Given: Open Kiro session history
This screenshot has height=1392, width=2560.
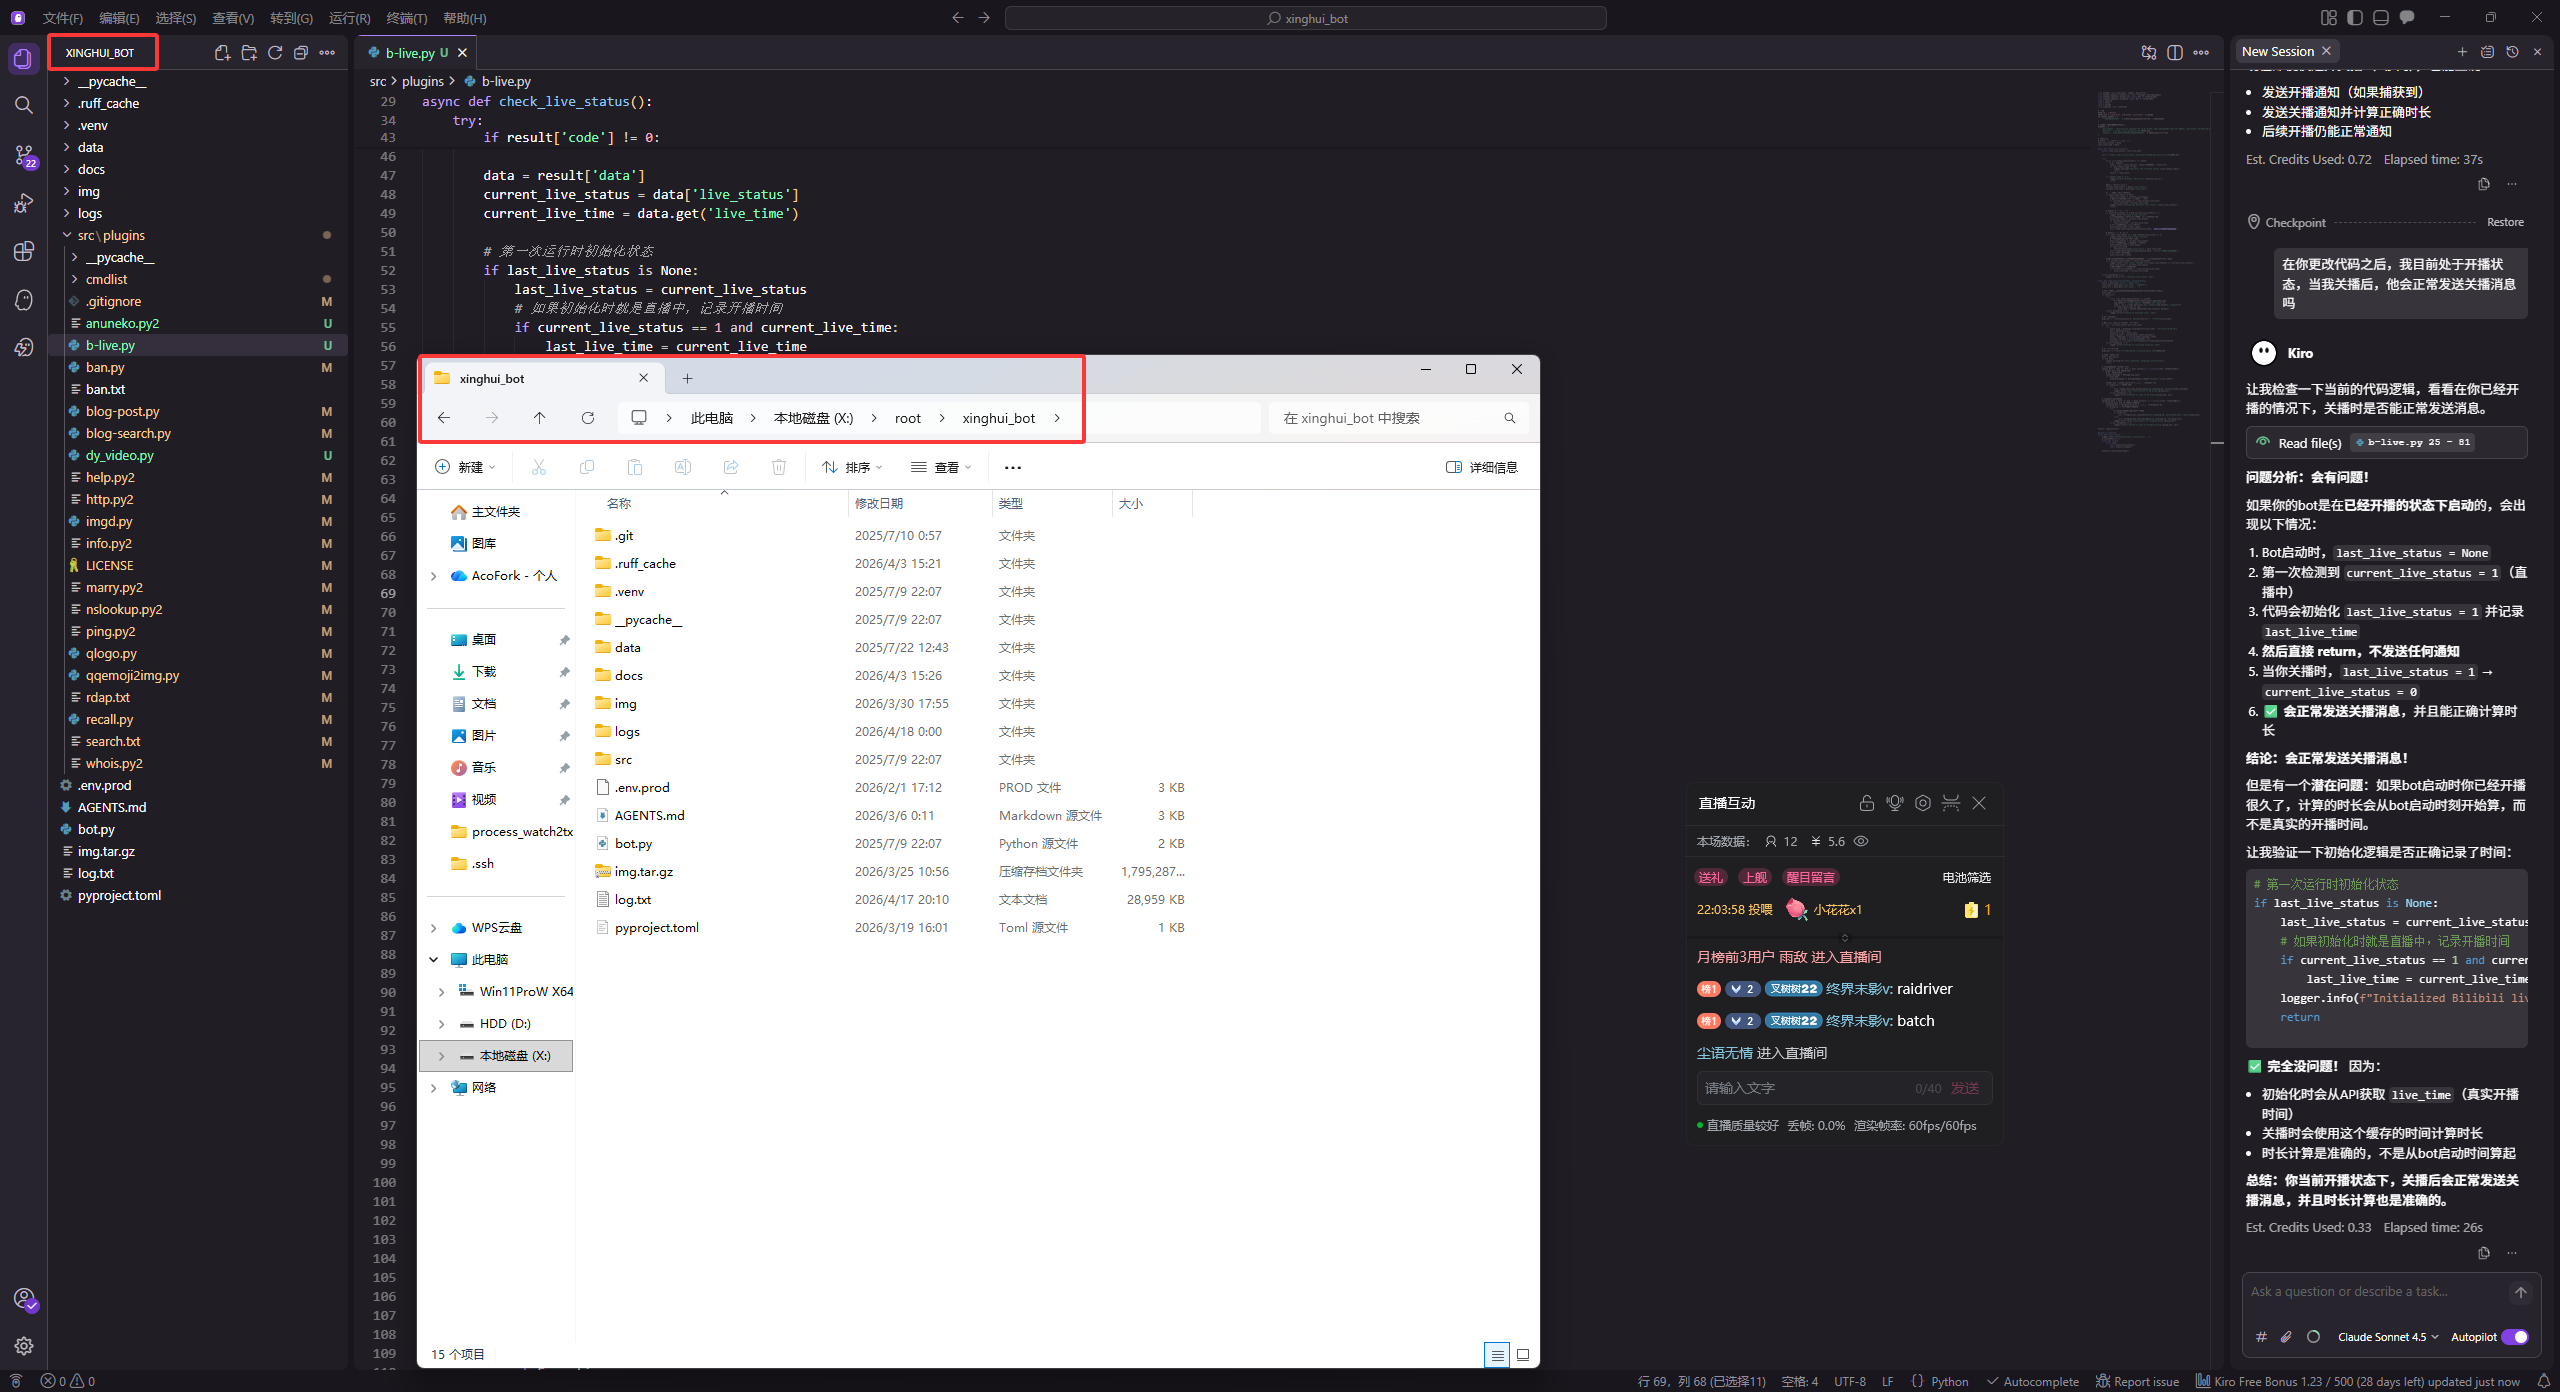Looking at the screenshot, I should point(2512,51).
